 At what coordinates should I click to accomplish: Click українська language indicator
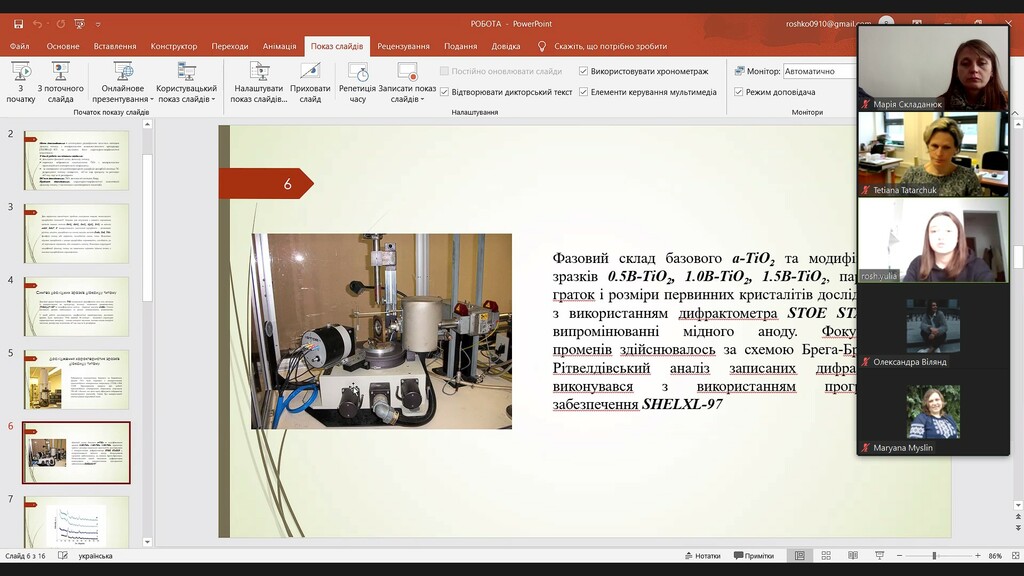tap(95, 556)
